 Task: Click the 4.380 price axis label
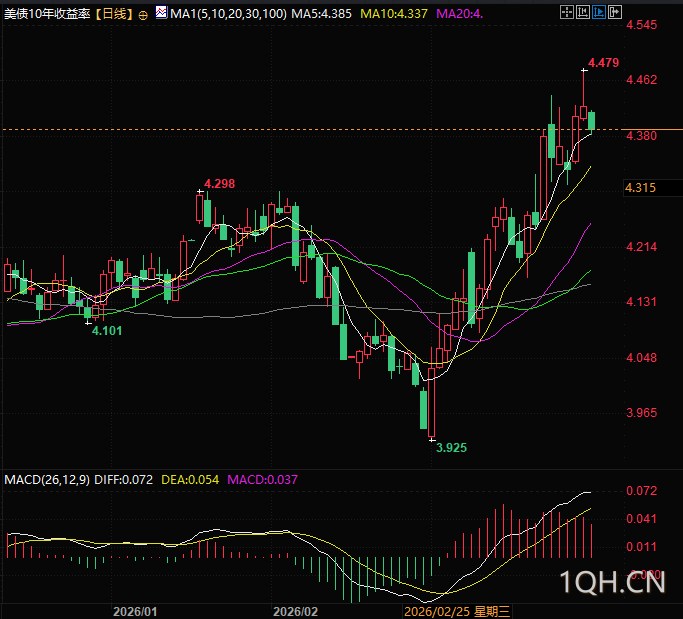(641, 136)
